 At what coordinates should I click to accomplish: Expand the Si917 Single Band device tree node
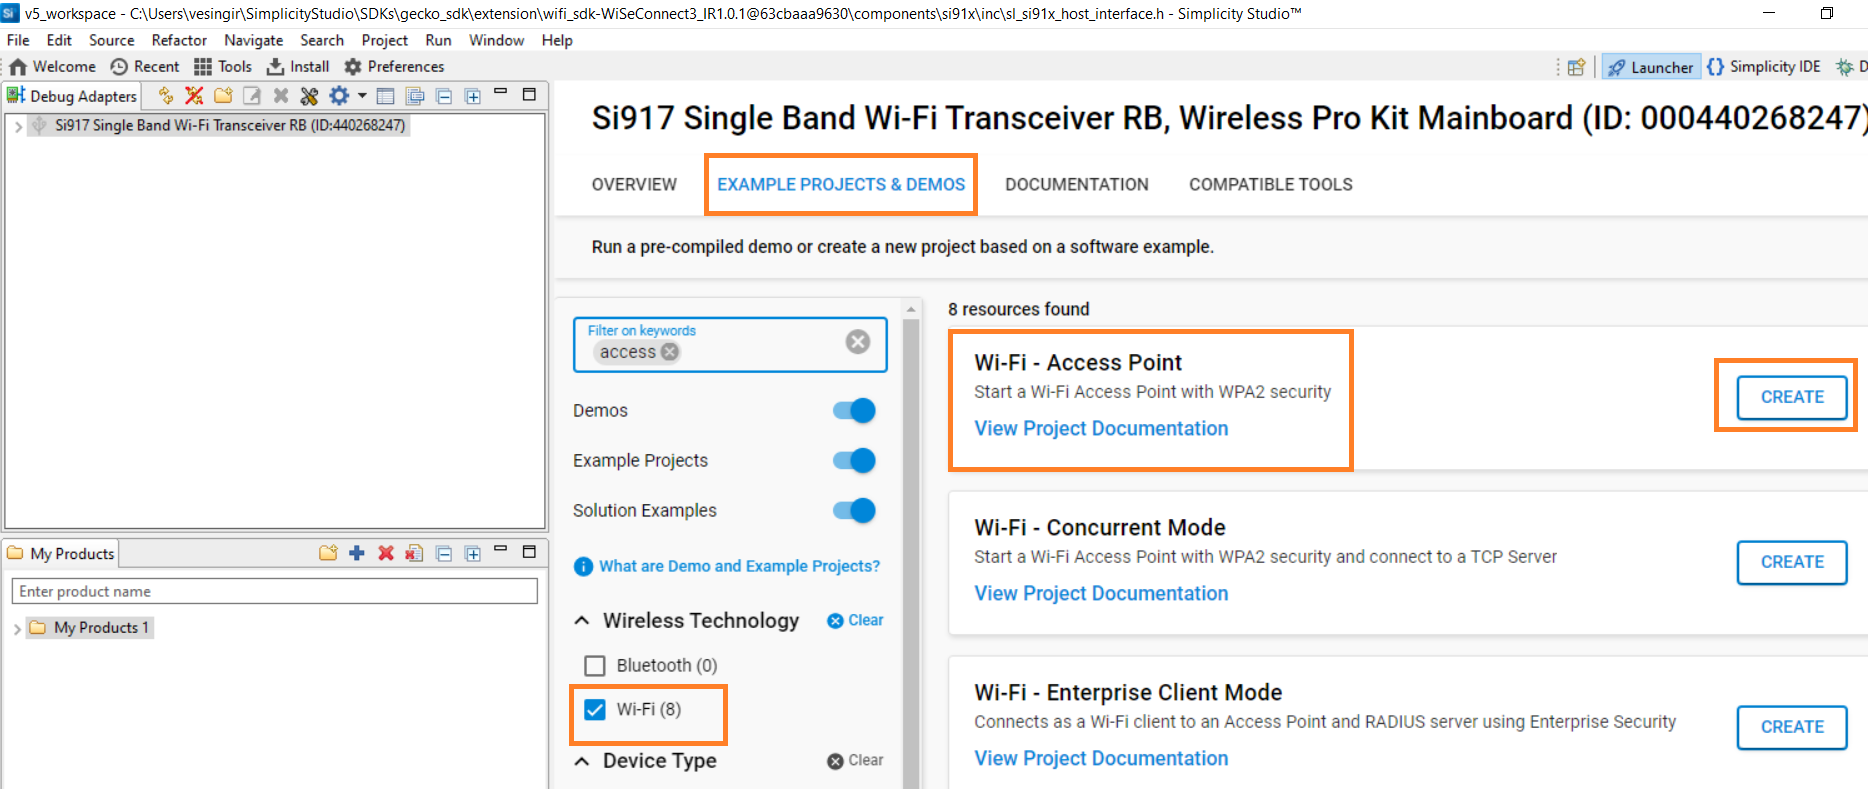point(18,126)
